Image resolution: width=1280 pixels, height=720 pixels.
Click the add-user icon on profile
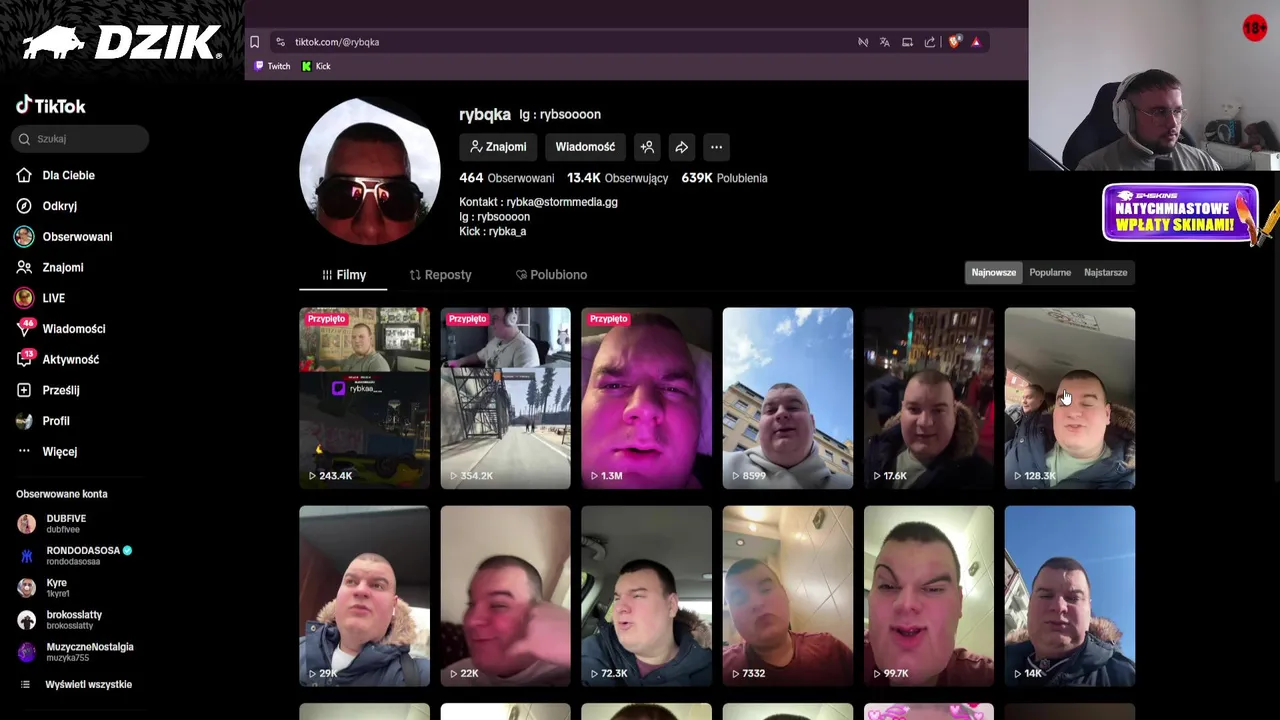coord(647,147)
